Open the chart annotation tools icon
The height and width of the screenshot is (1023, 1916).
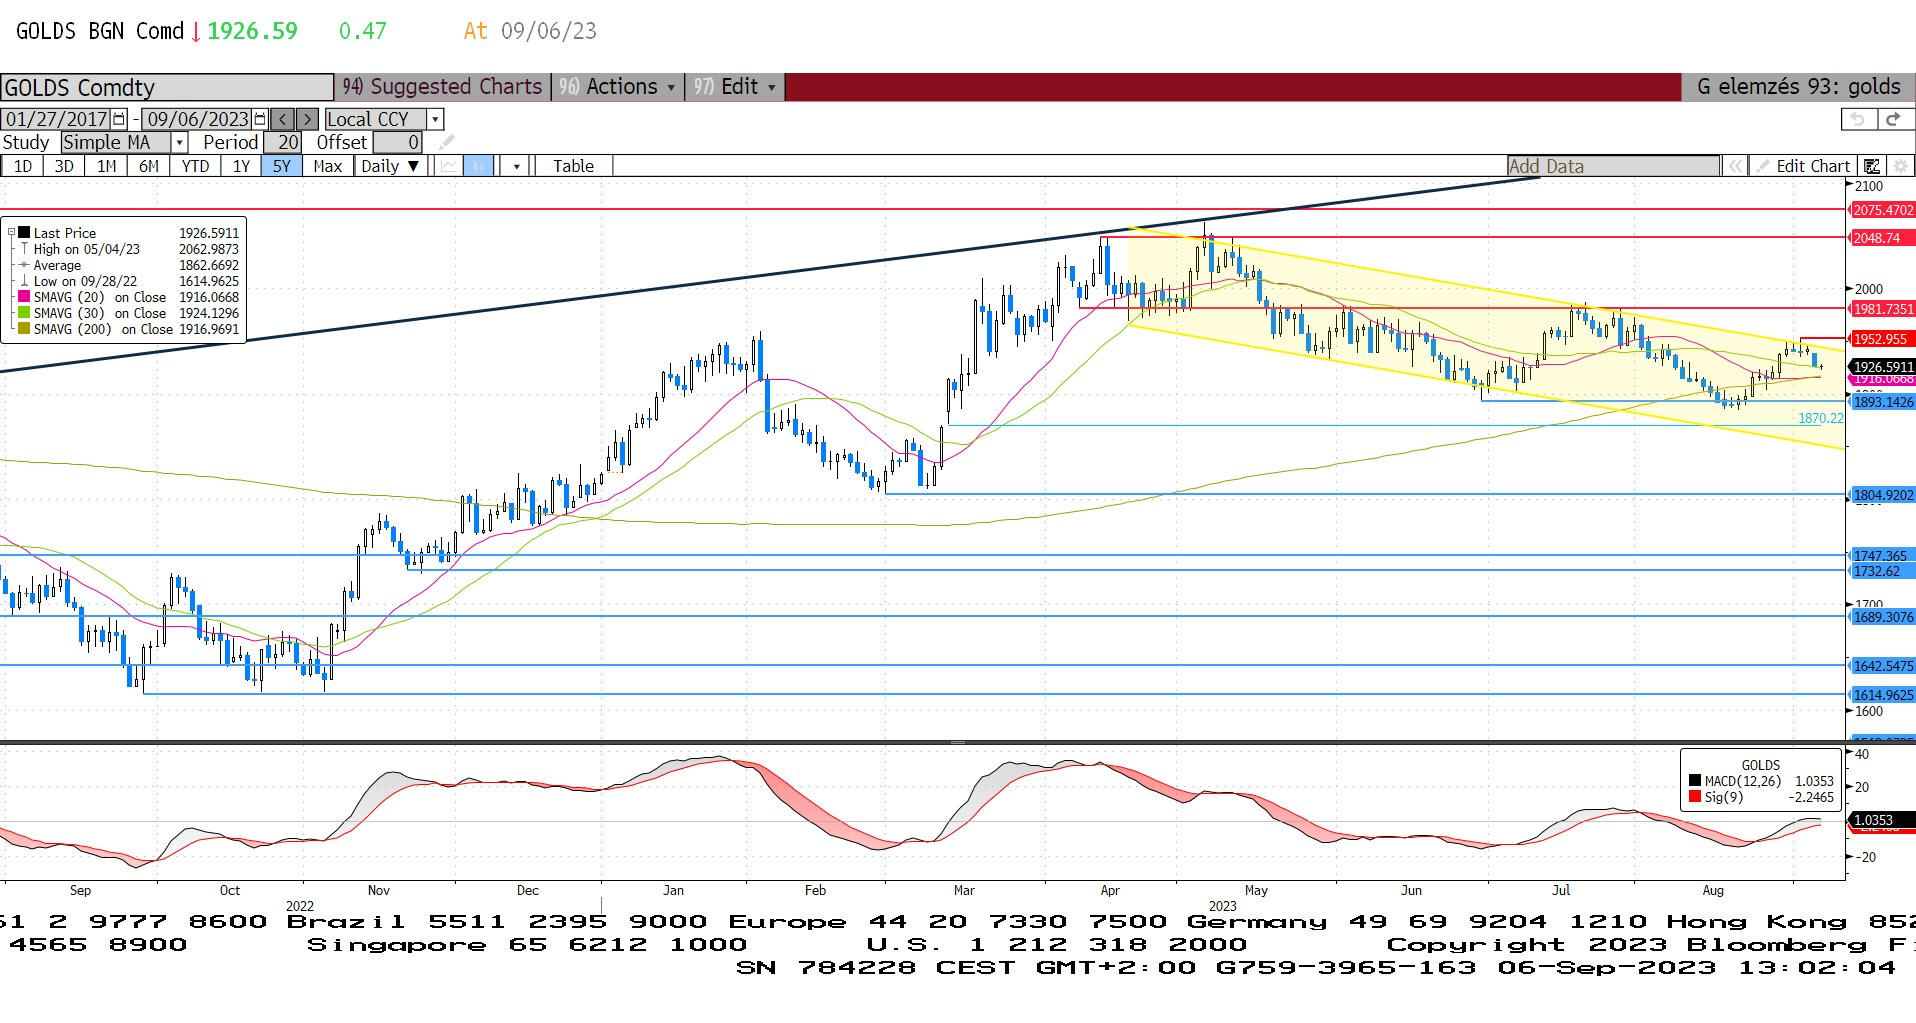coord(1871,166)
